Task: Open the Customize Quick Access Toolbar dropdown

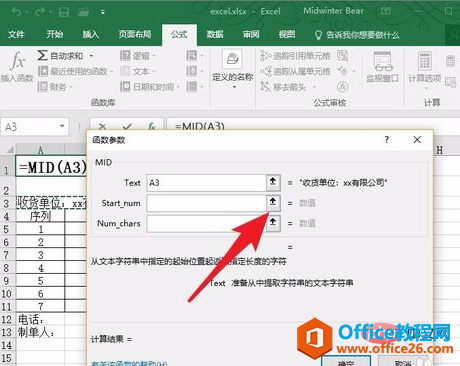Action: pos(103,12)
